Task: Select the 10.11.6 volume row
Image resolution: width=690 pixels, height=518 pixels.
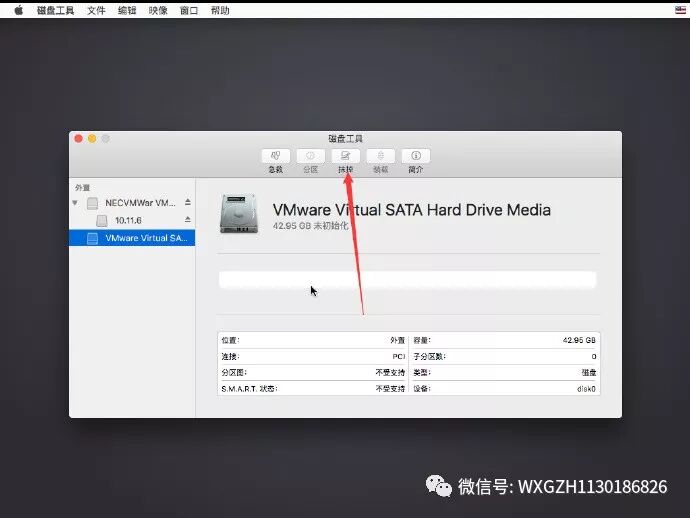Action: (x=132, y=220)
